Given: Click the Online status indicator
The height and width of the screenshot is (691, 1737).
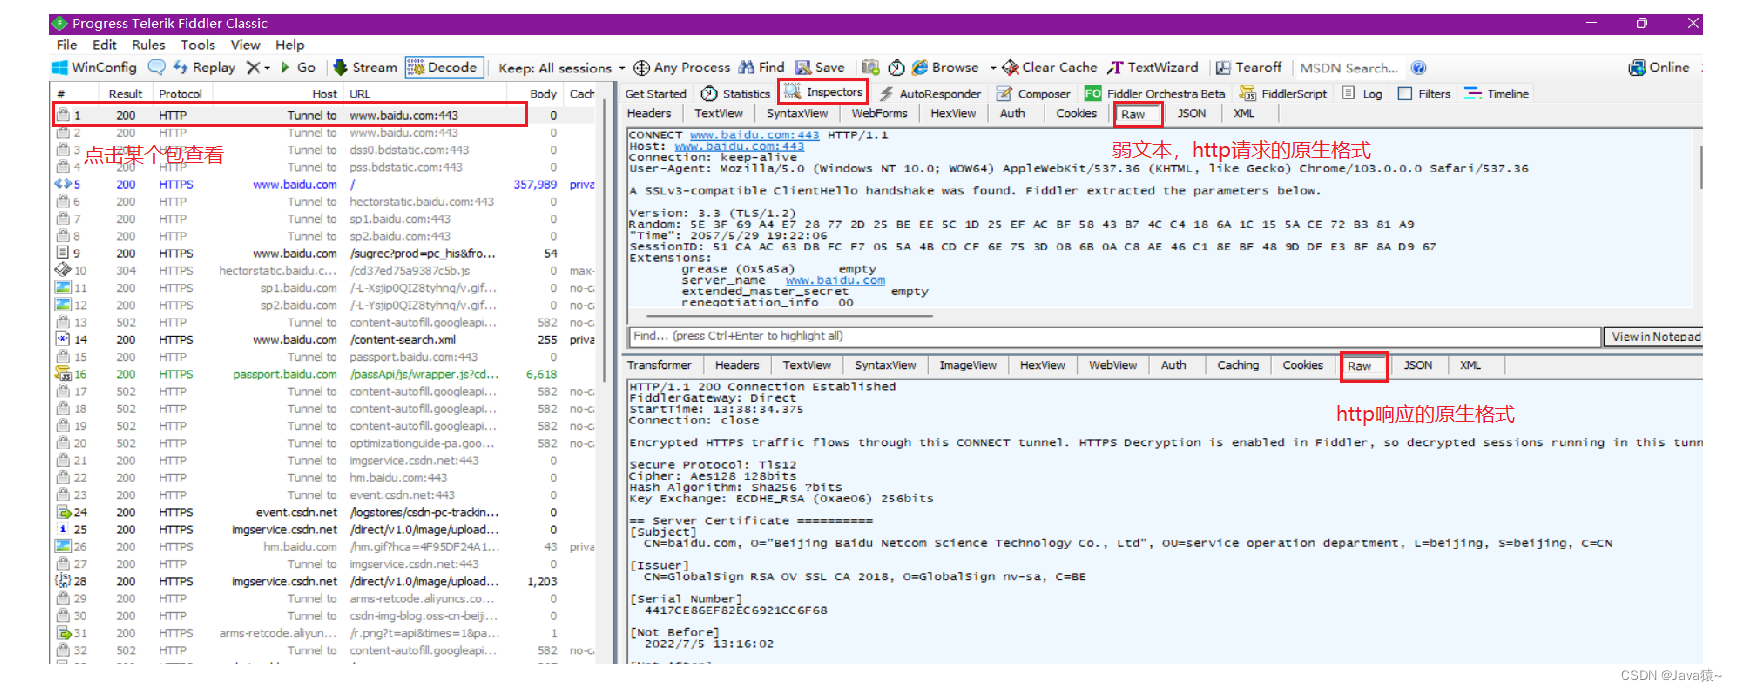Looking at the screenshot, I should tap(1659, 67).
